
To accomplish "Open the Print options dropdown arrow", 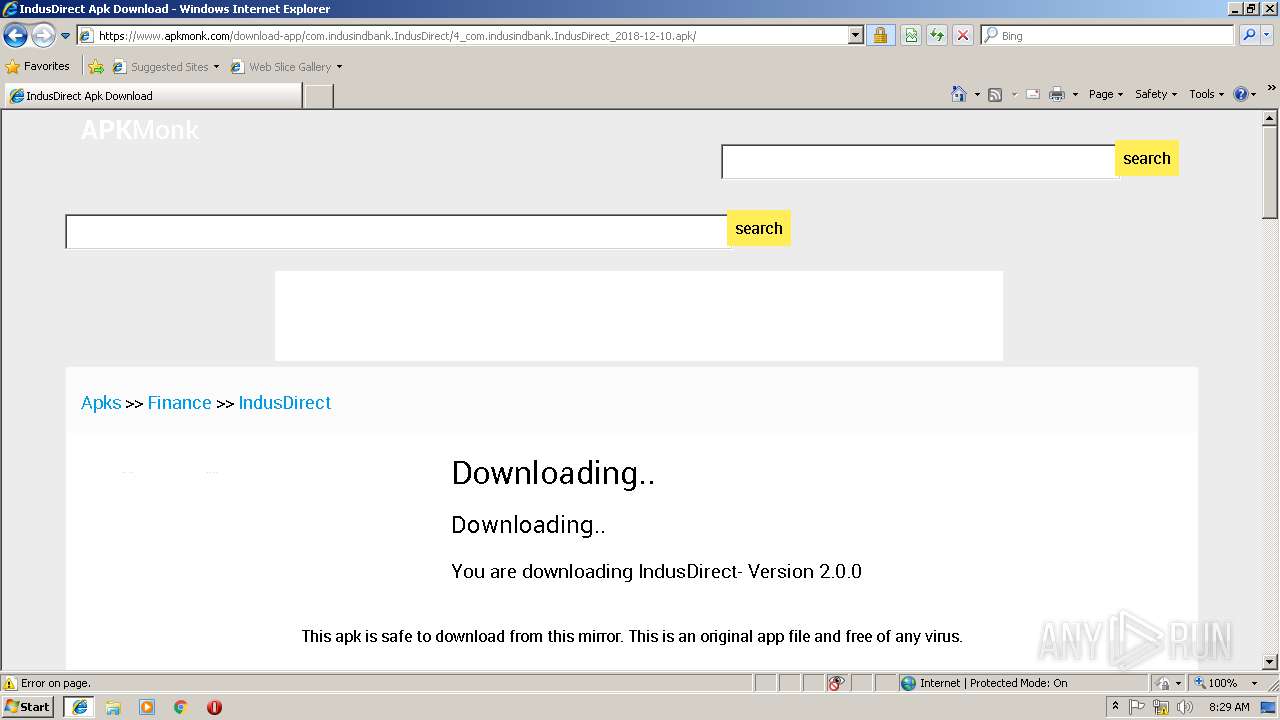I will tap(1075, 94).
